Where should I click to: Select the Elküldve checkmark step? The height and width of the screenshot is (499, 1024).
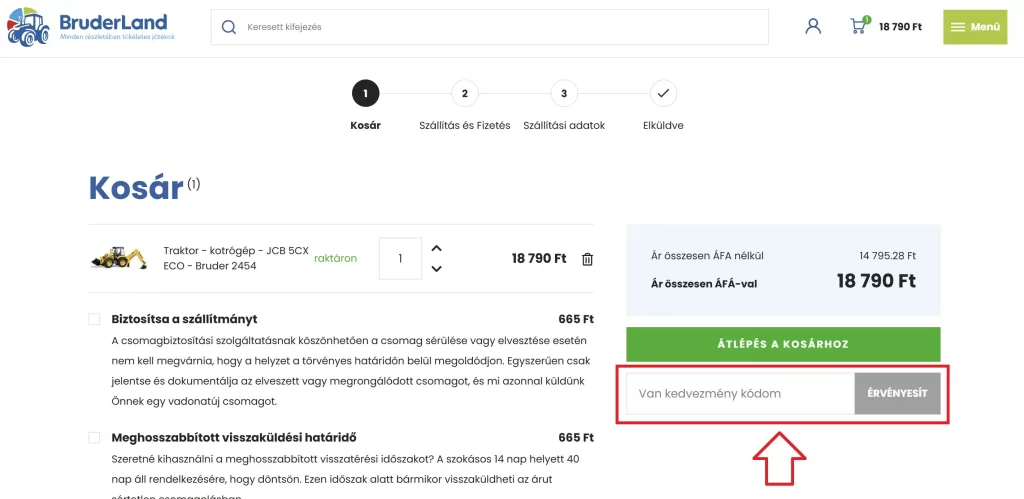pos(664,93)
